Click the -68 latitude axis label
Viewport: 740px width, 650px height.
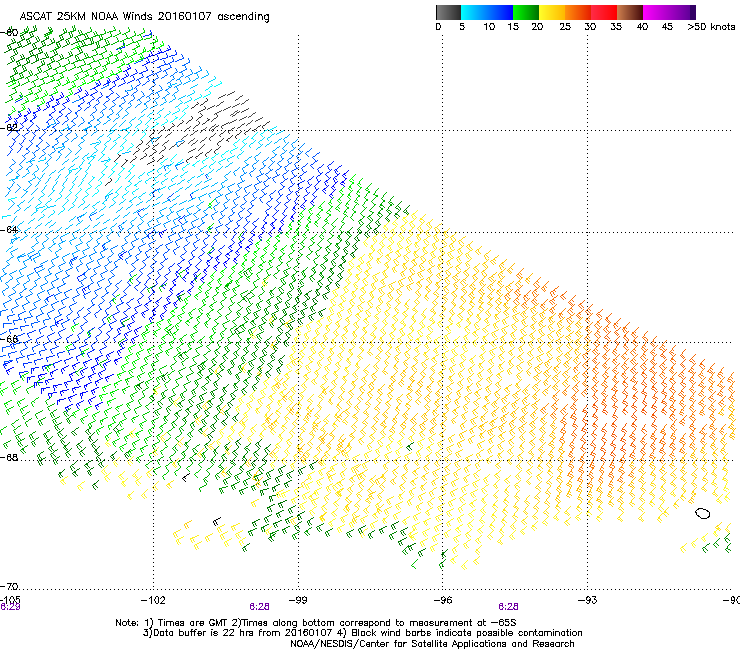[x=9, y=457]
